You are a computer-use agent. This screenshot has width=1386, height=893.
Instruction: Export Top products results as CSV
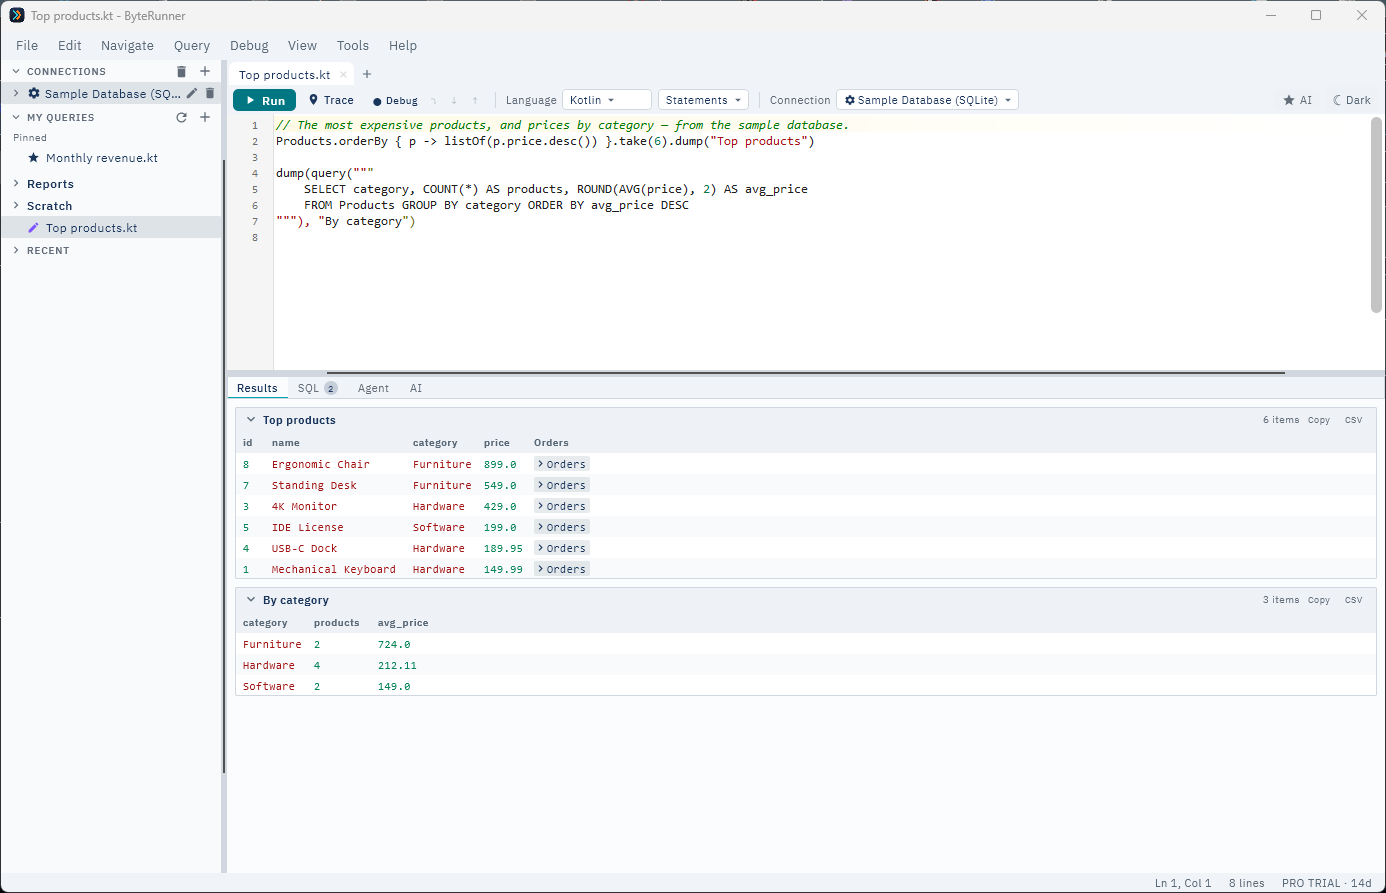pyautogui.click(x=1353, y=420)
